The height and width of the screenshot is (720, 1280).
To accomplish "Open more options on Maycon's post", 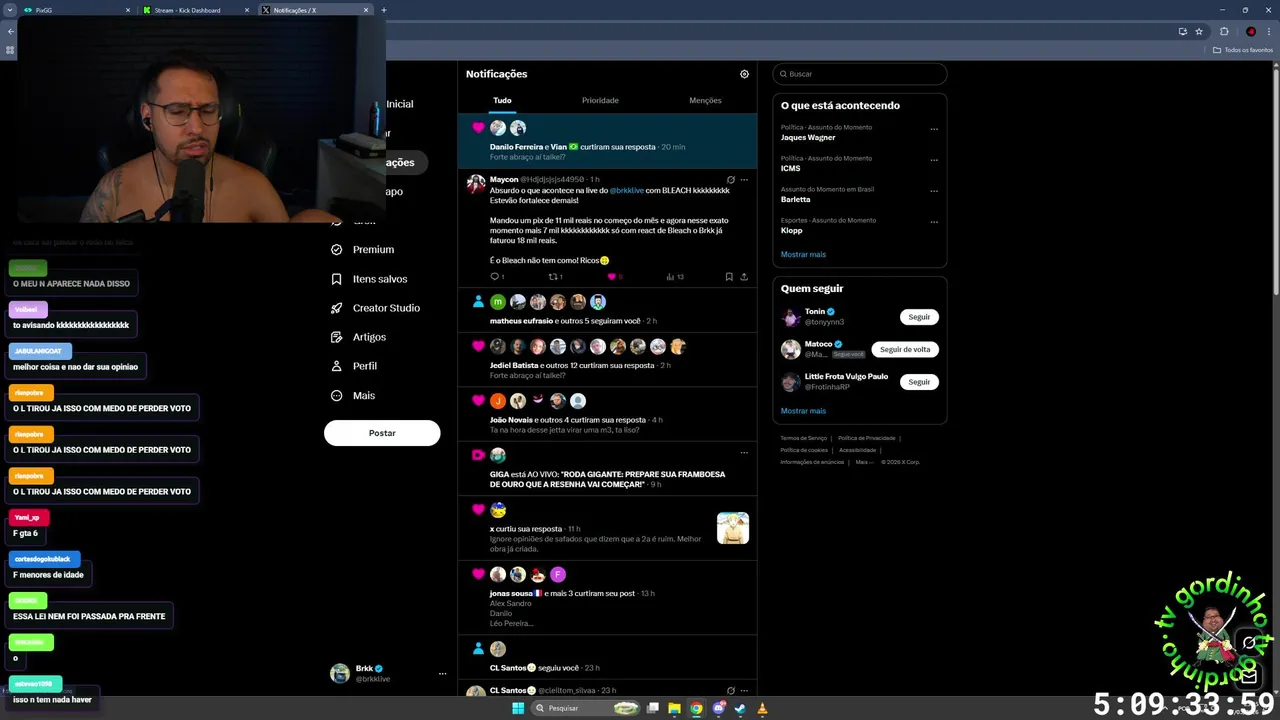I will pos(744,180).
